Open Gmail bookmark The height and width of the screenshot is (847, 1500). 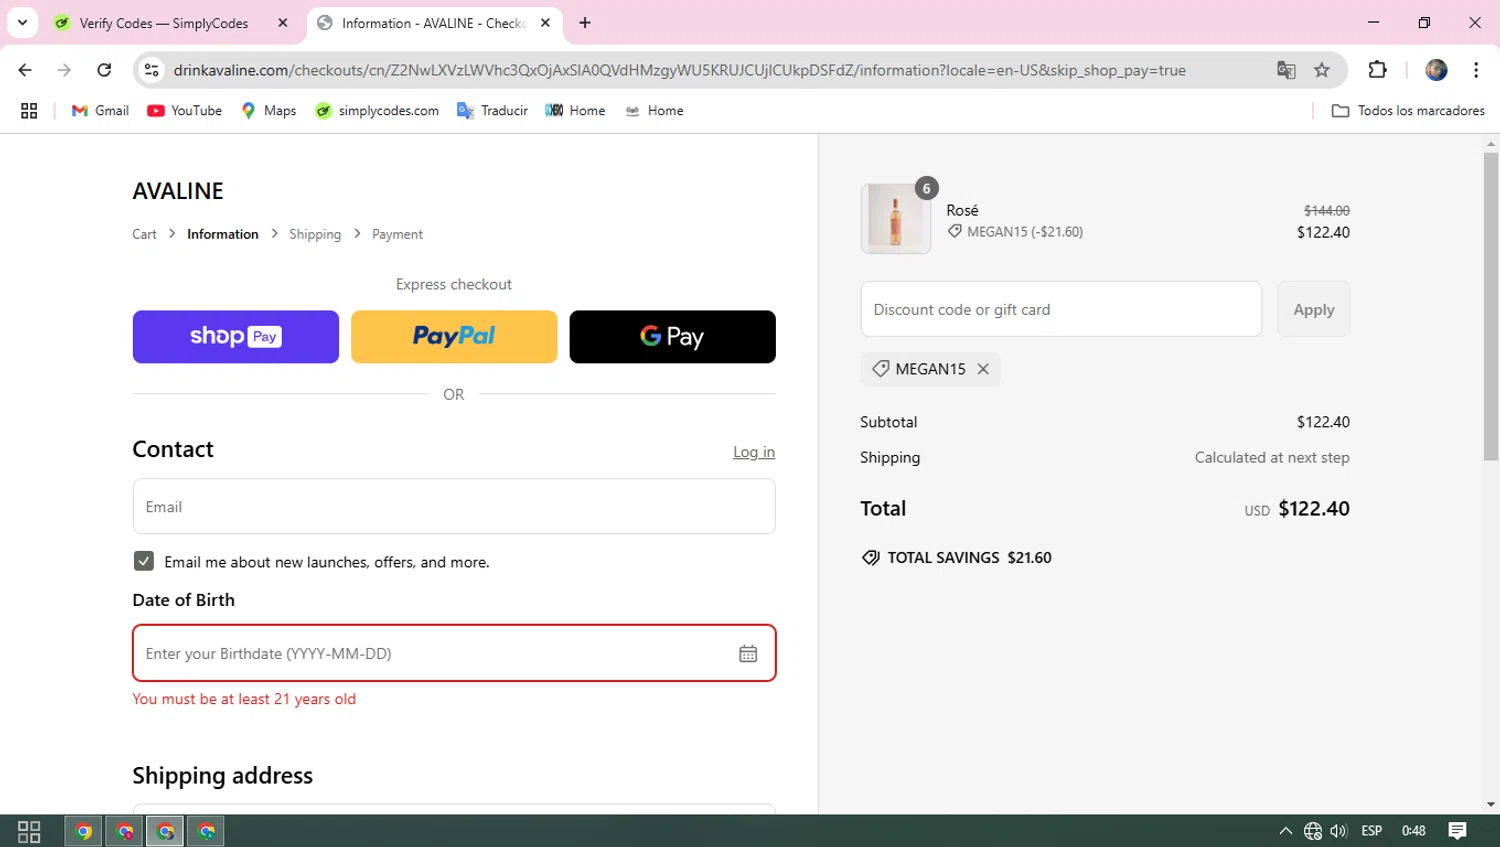pos(100,111)
